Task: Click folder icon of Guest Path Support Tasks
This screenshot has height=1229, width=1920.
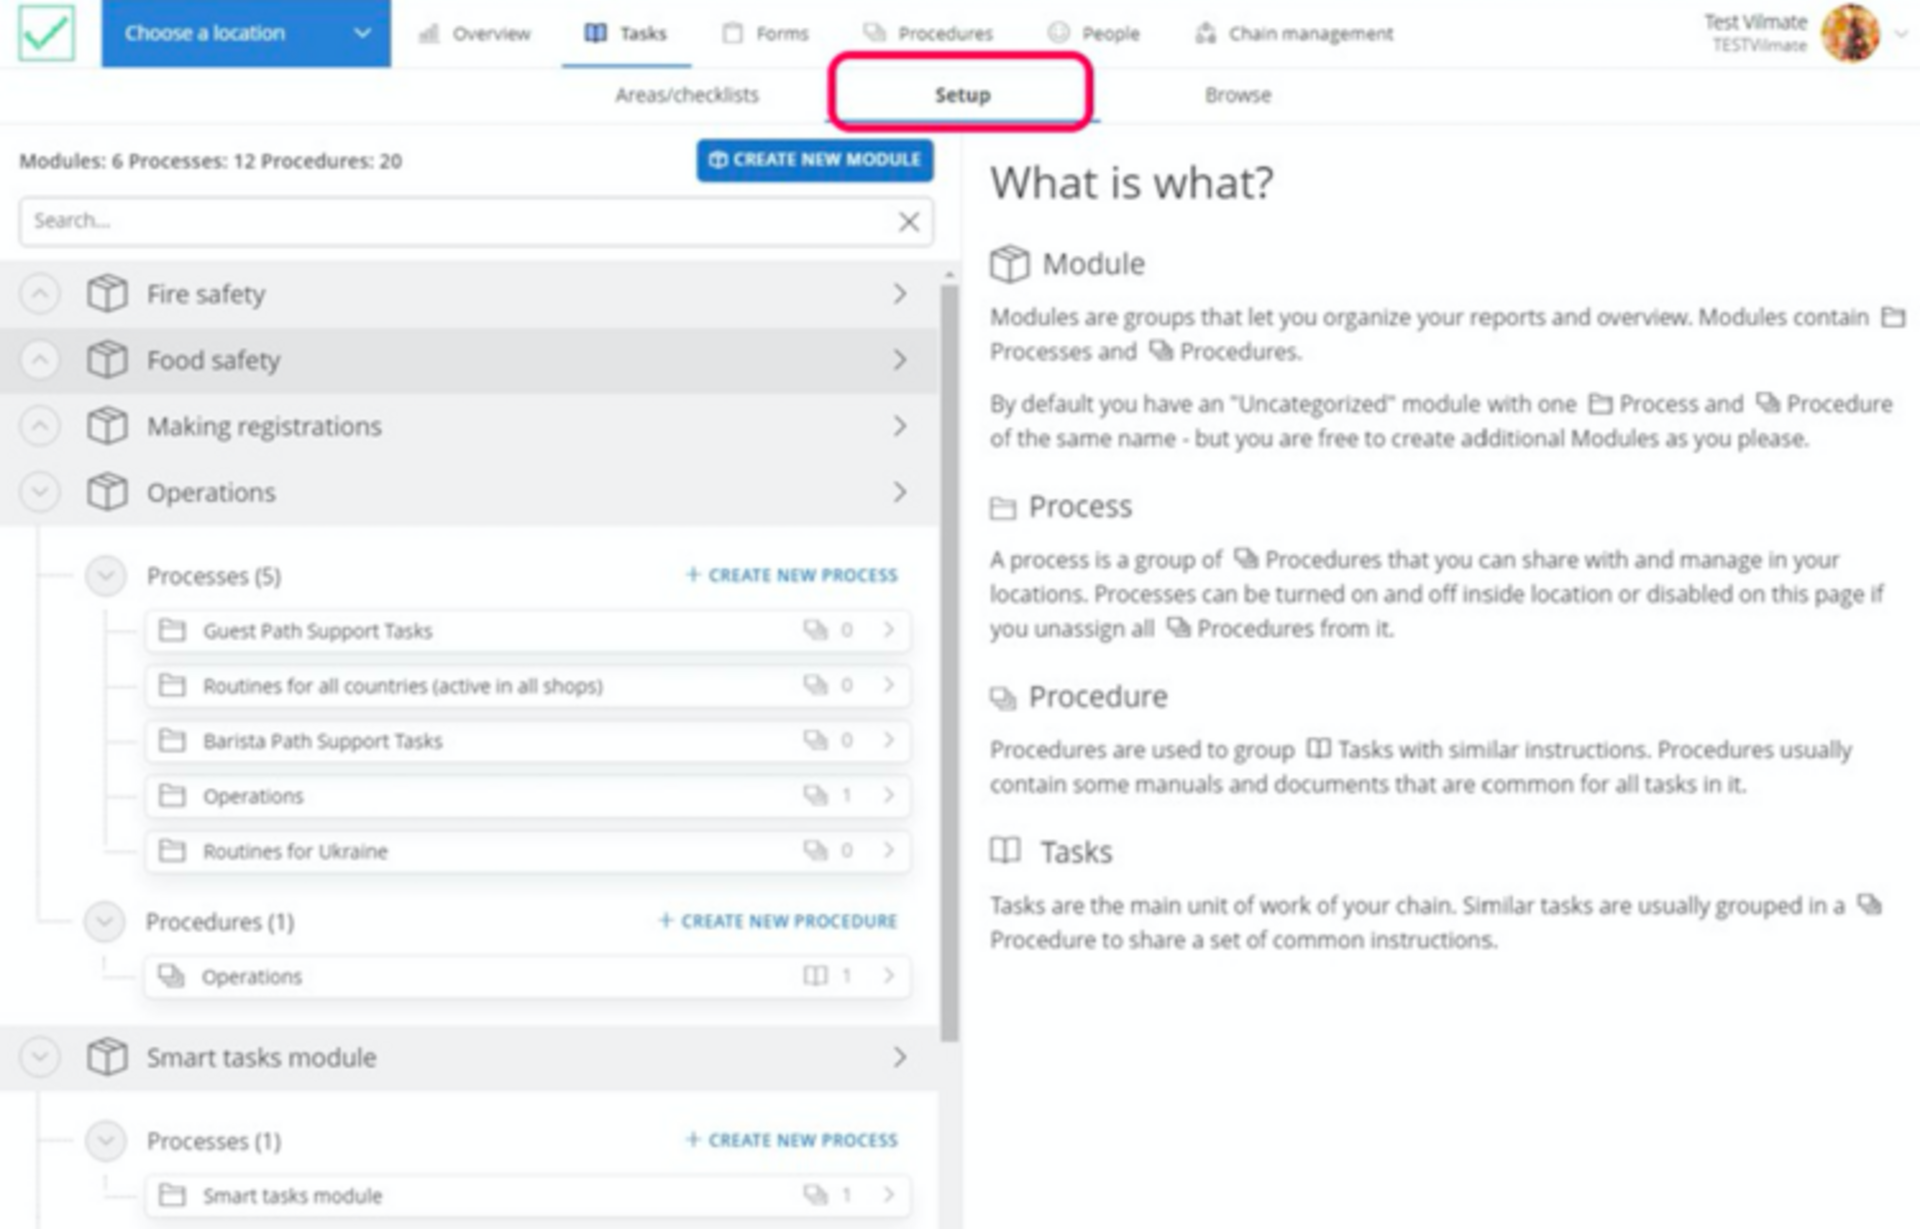Action: tap(173, 631)
